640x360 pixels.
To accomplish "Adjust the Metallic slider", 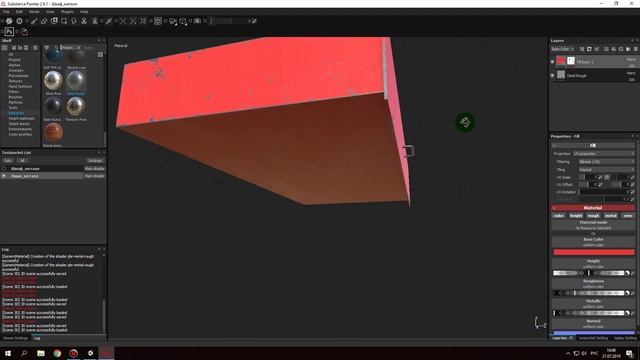I will click(590, 313).
